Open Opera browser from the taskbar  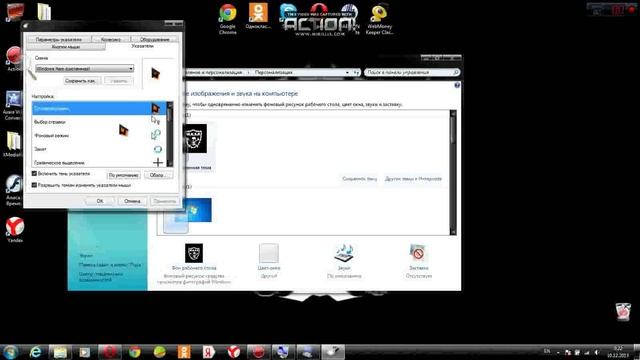[109, 352]
